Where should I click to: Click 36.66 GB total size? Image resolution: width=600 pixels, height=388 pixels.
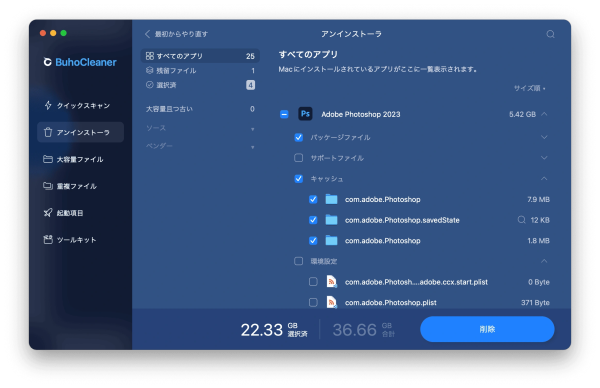364,330
